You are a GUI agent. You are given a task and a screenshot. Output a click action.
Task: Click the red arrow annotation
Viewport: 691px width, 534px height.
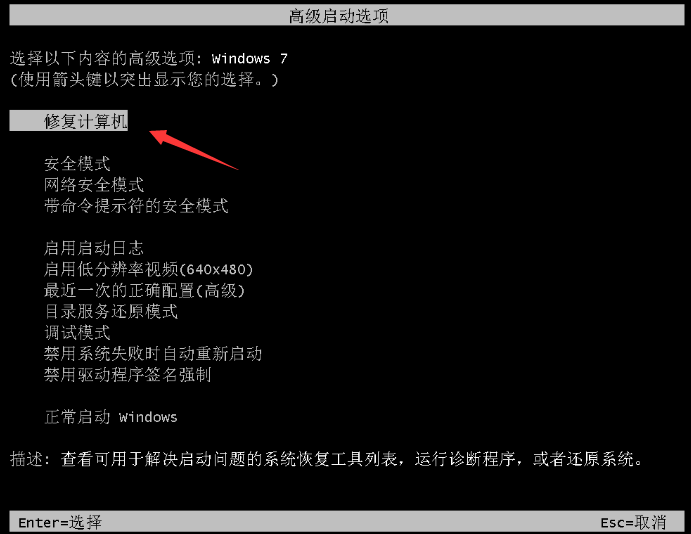pos(194,150)
